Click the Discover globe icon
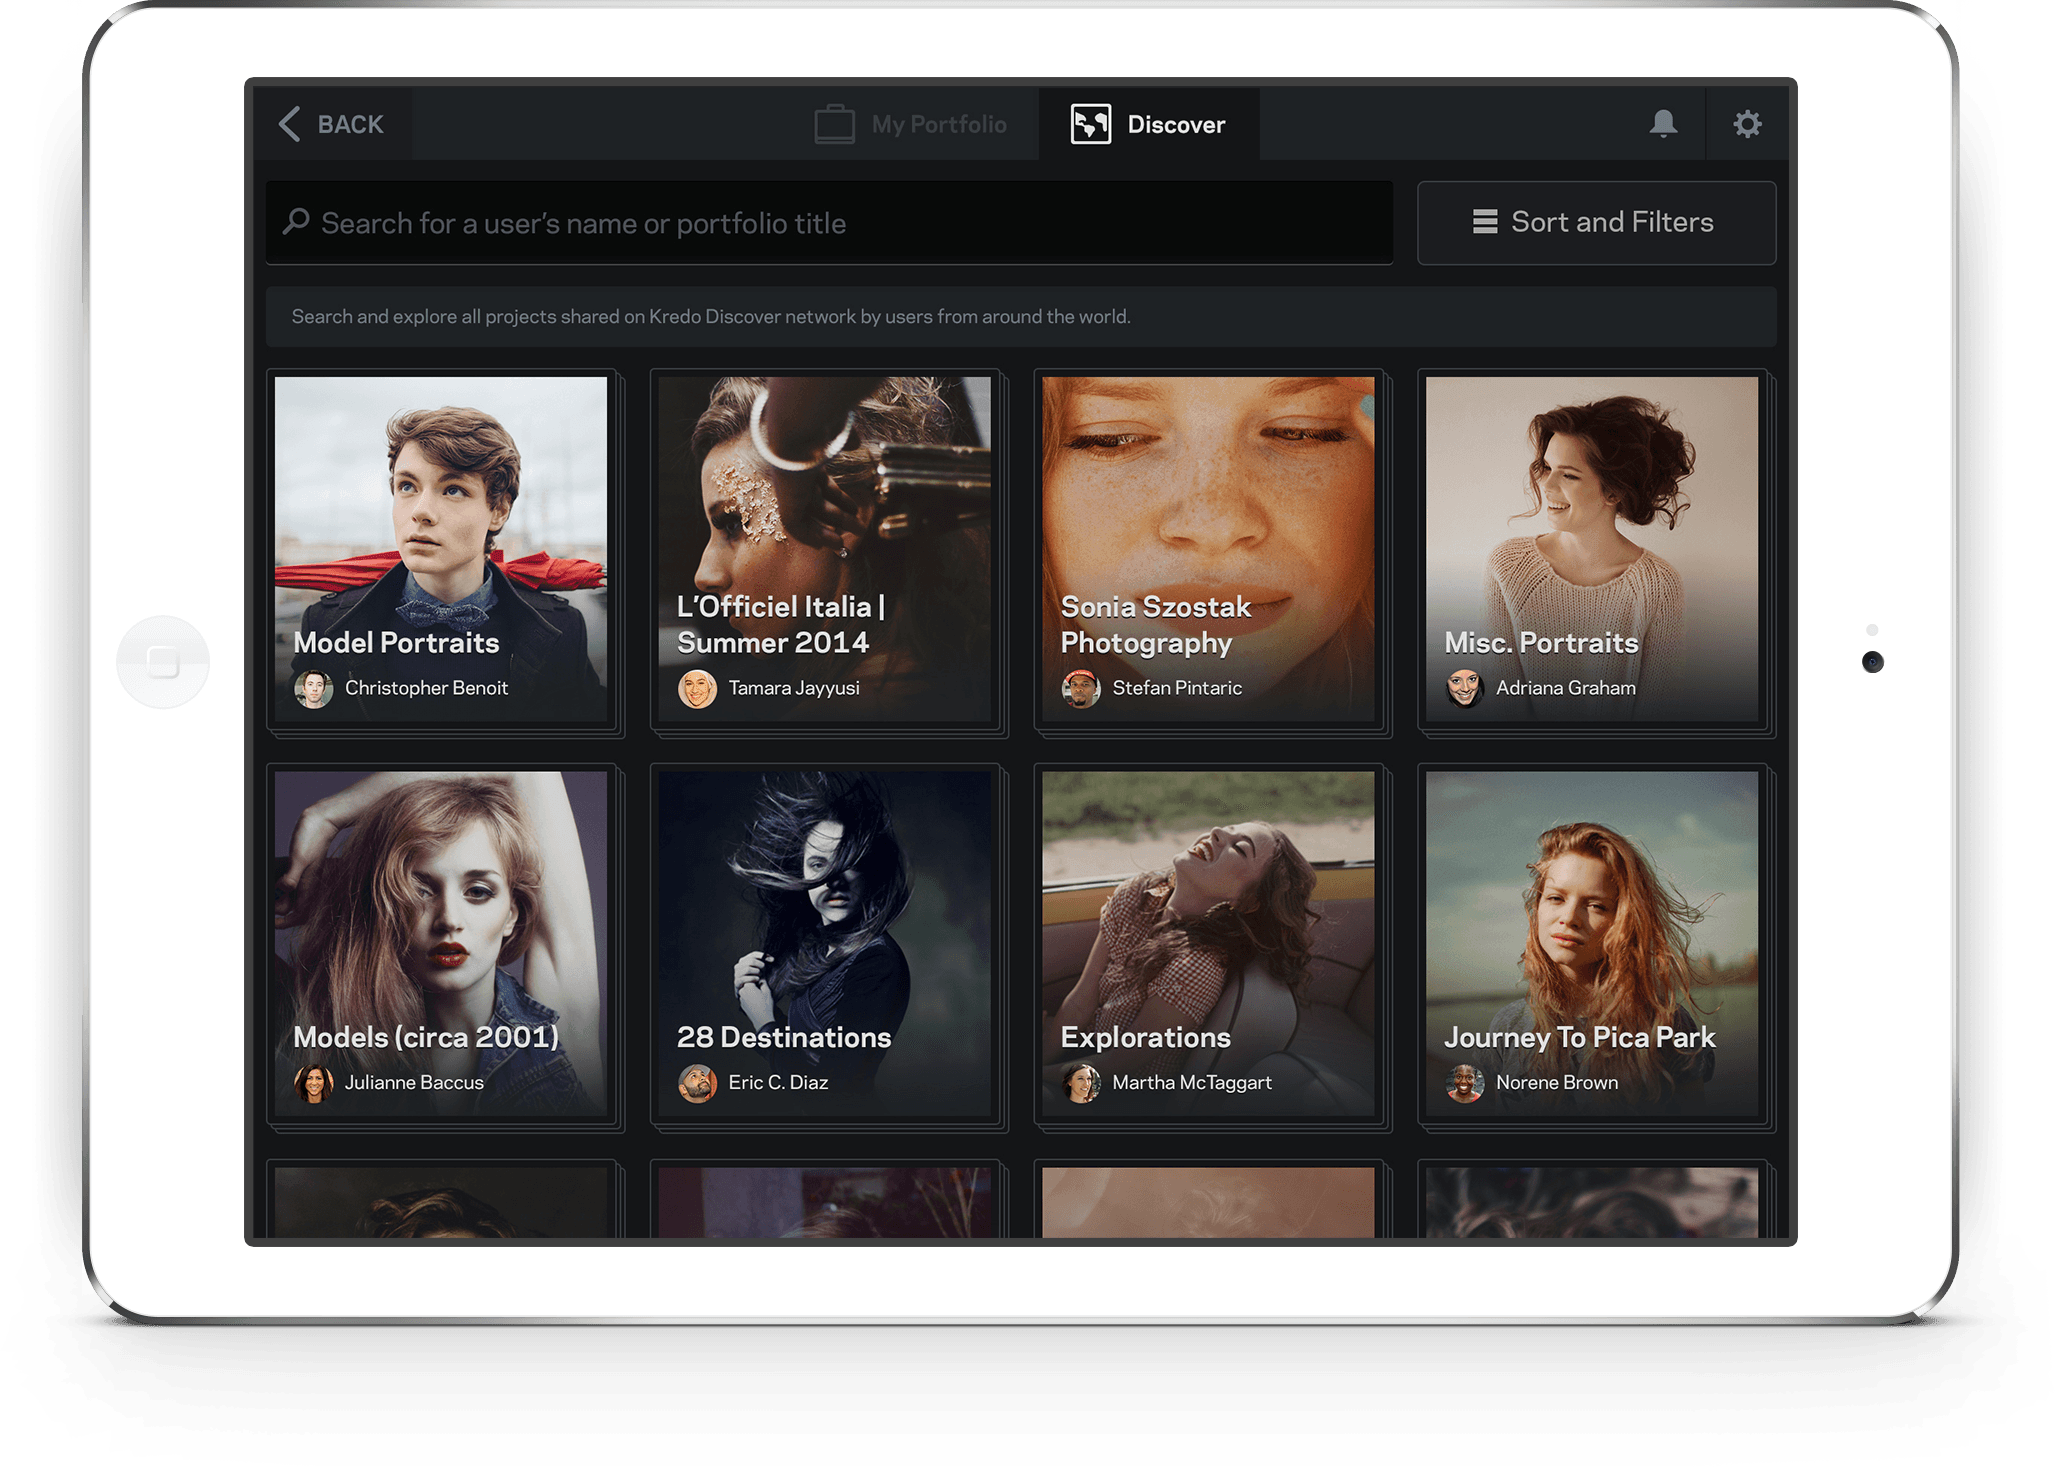 (1090, 123)
